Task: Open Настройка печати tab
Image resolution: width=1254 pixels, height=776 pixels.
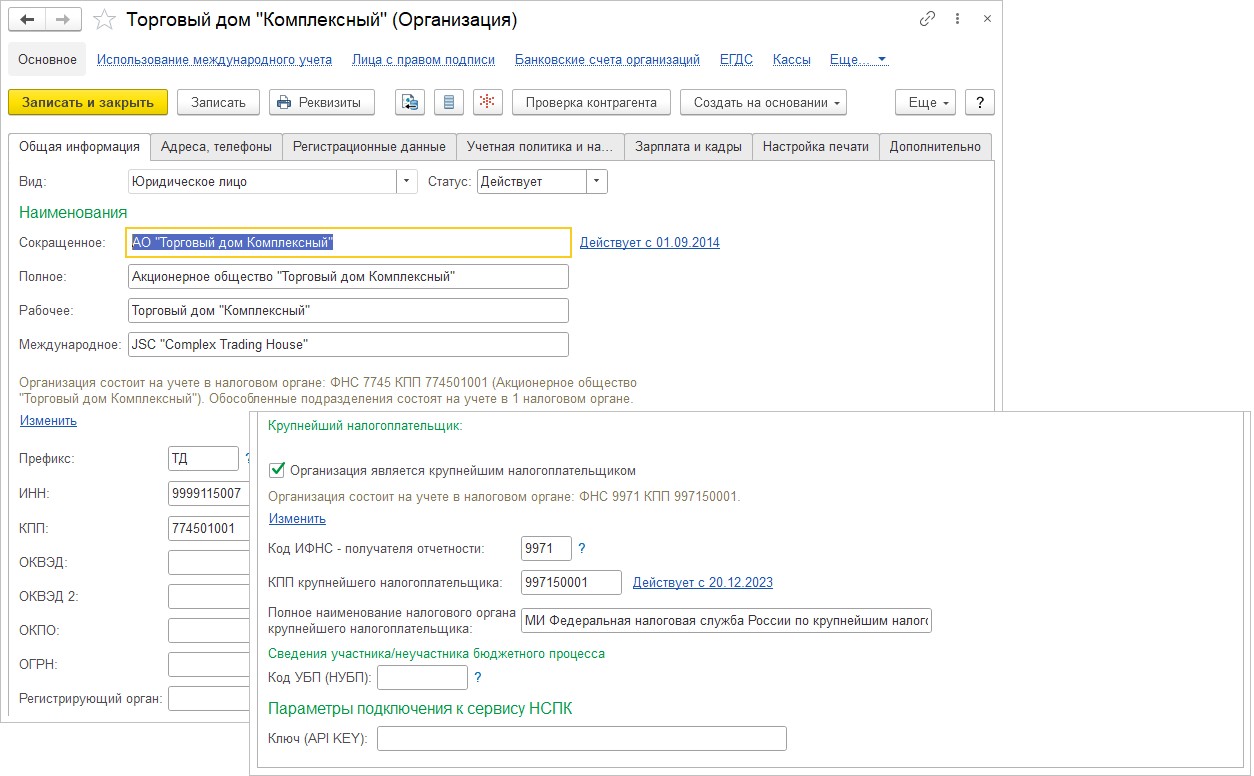Action: tap(815, 146)
